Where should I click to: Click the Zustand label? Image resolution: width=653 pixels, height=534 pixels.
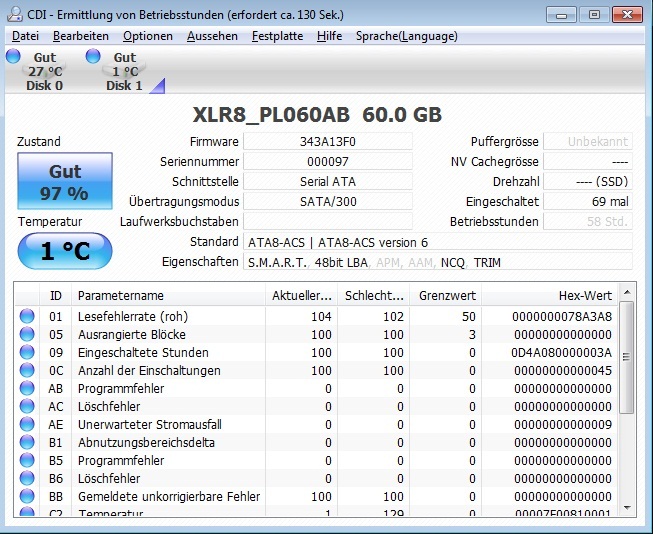(38, 142)
